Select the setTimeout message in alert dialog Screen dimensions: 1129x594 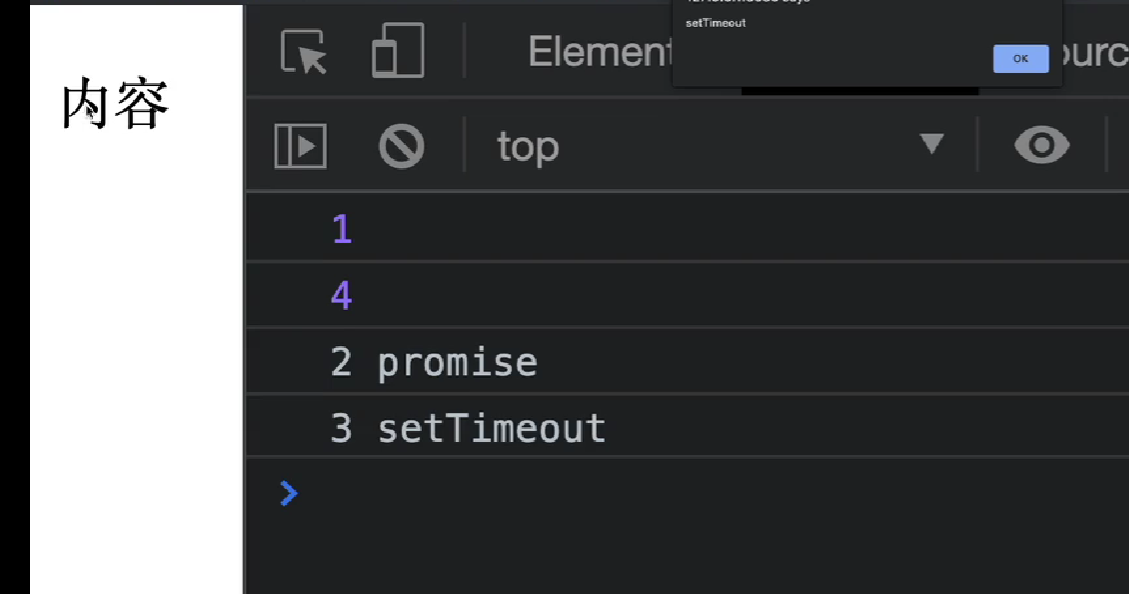[x=716, y=23]
